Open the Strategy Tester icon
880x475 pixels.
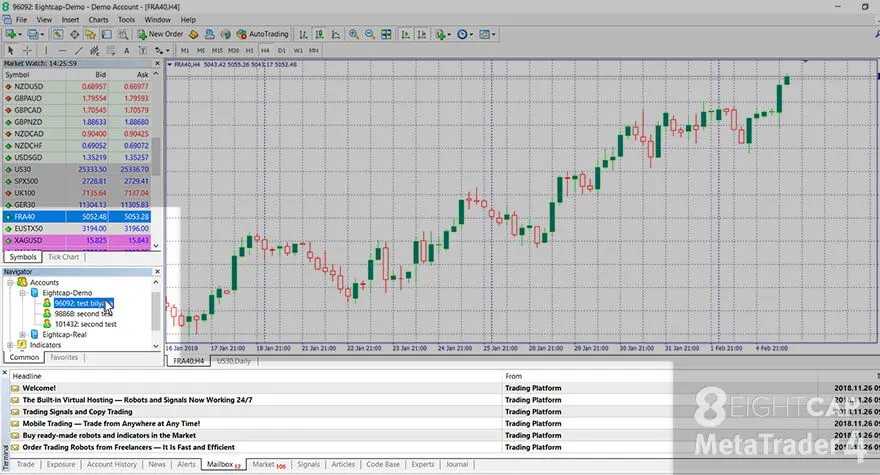pyautogui.click(x=123, y=34)
